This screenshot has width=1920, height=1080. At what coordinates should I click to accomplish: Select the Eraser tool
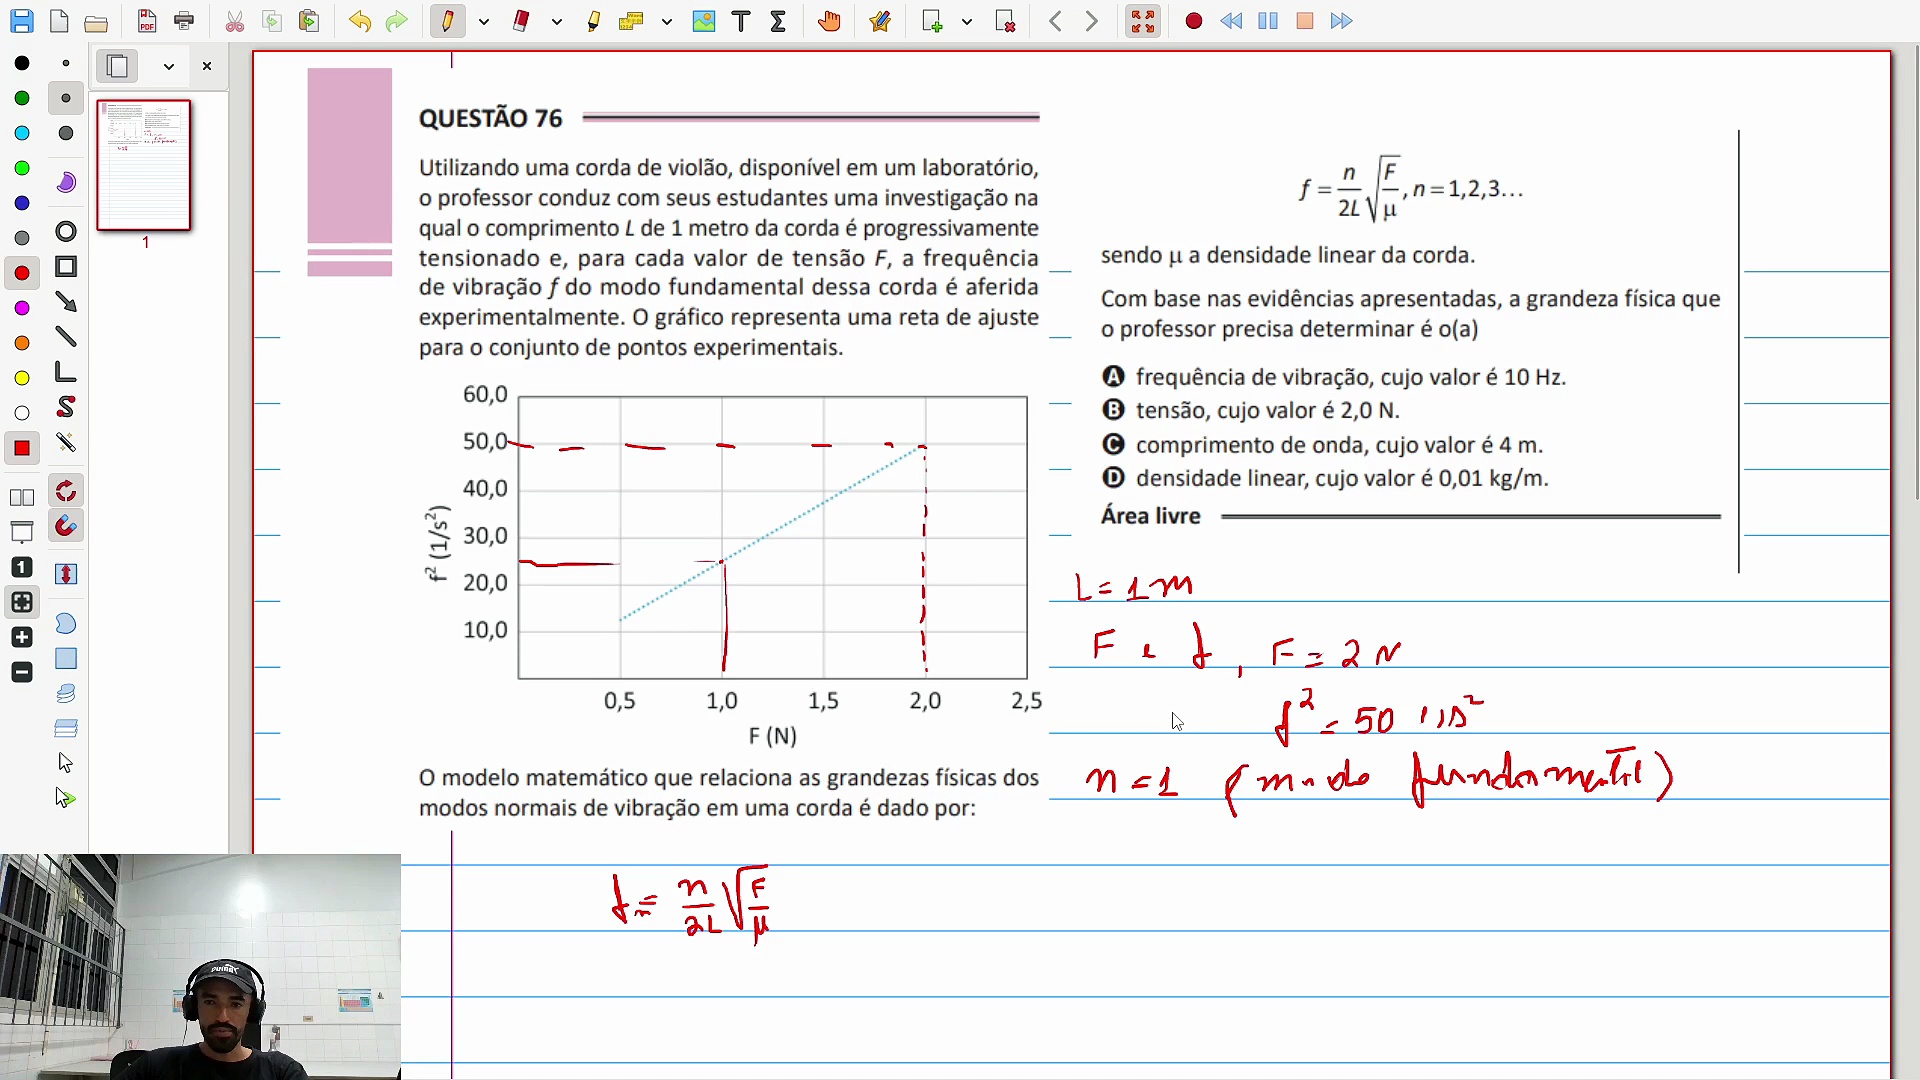(x=521, y=21)
